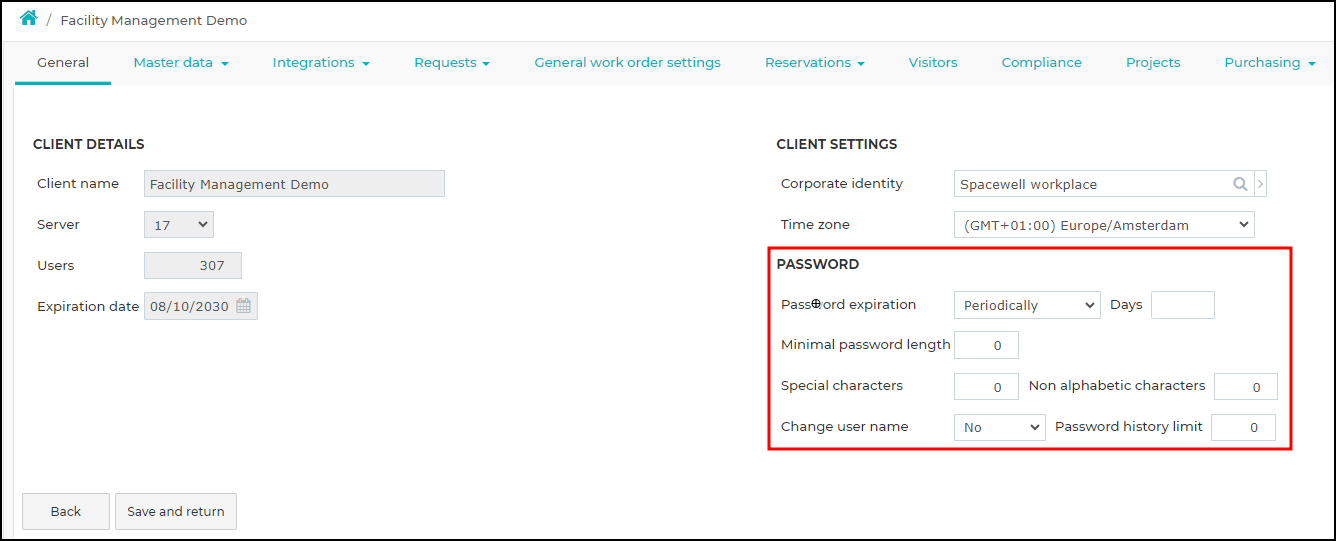Open the Purchasing menu
The height and width of the screenshot is (541, 1336).
coord(1270,63)
